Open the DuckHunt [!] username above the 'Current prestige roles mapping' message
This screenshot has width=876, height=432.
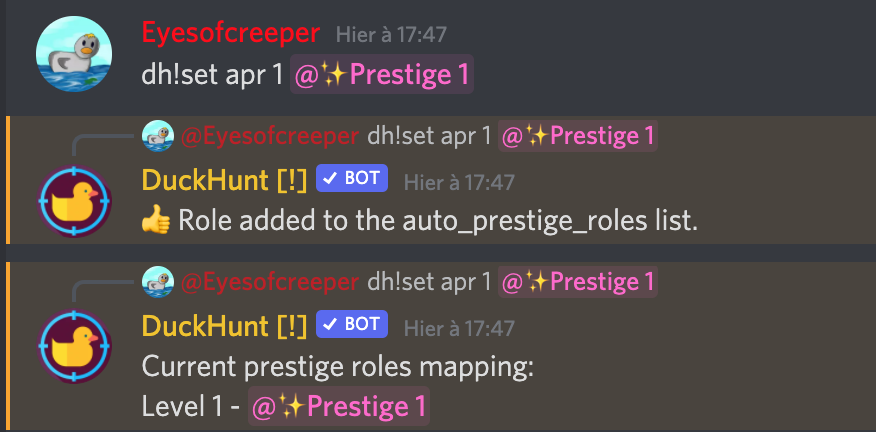[x=224, y=326]
